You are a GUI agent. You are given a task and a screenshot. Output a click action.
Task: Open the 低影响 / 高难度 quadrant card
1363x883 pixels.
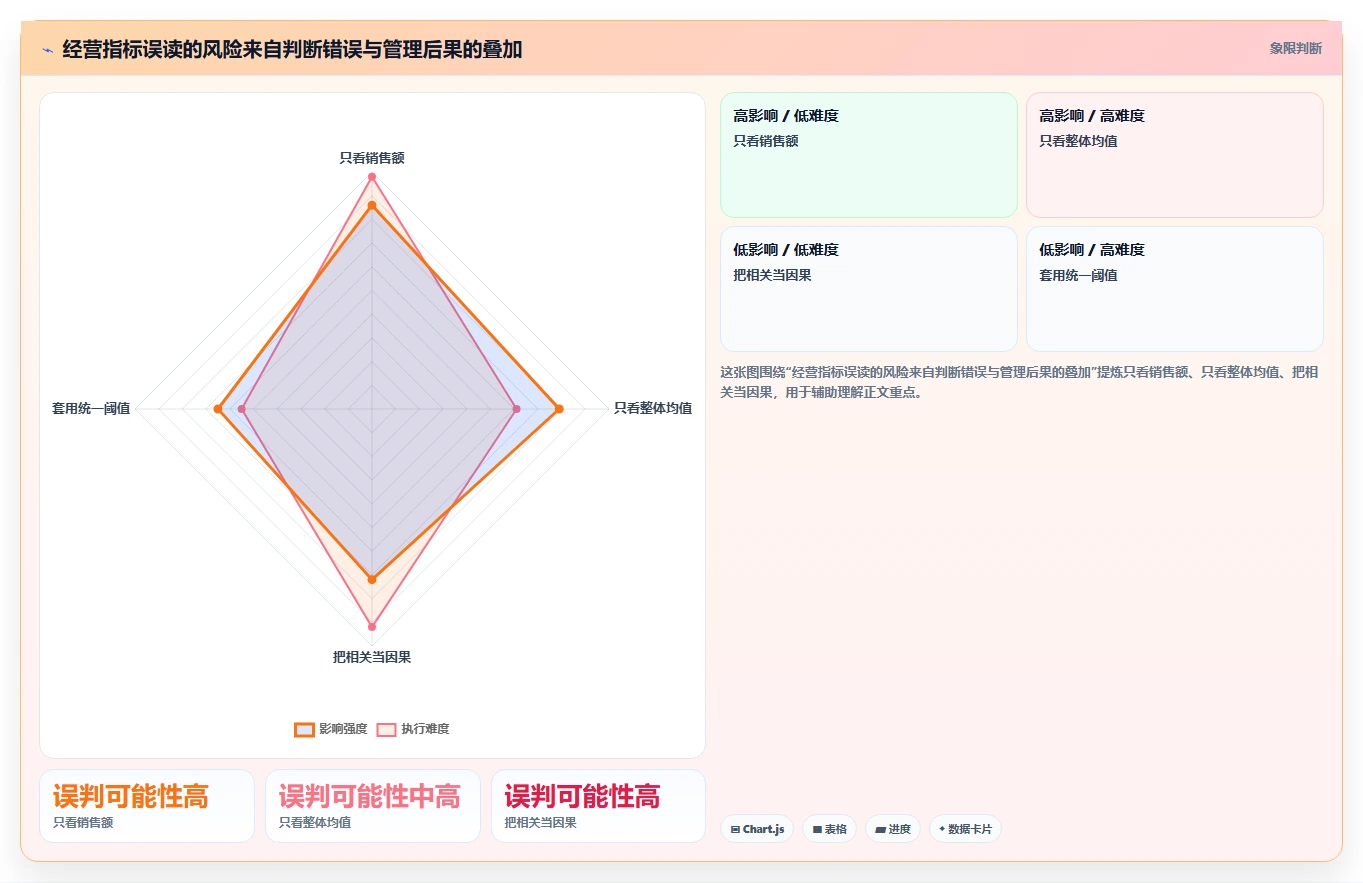click(x=1174, y=289)
